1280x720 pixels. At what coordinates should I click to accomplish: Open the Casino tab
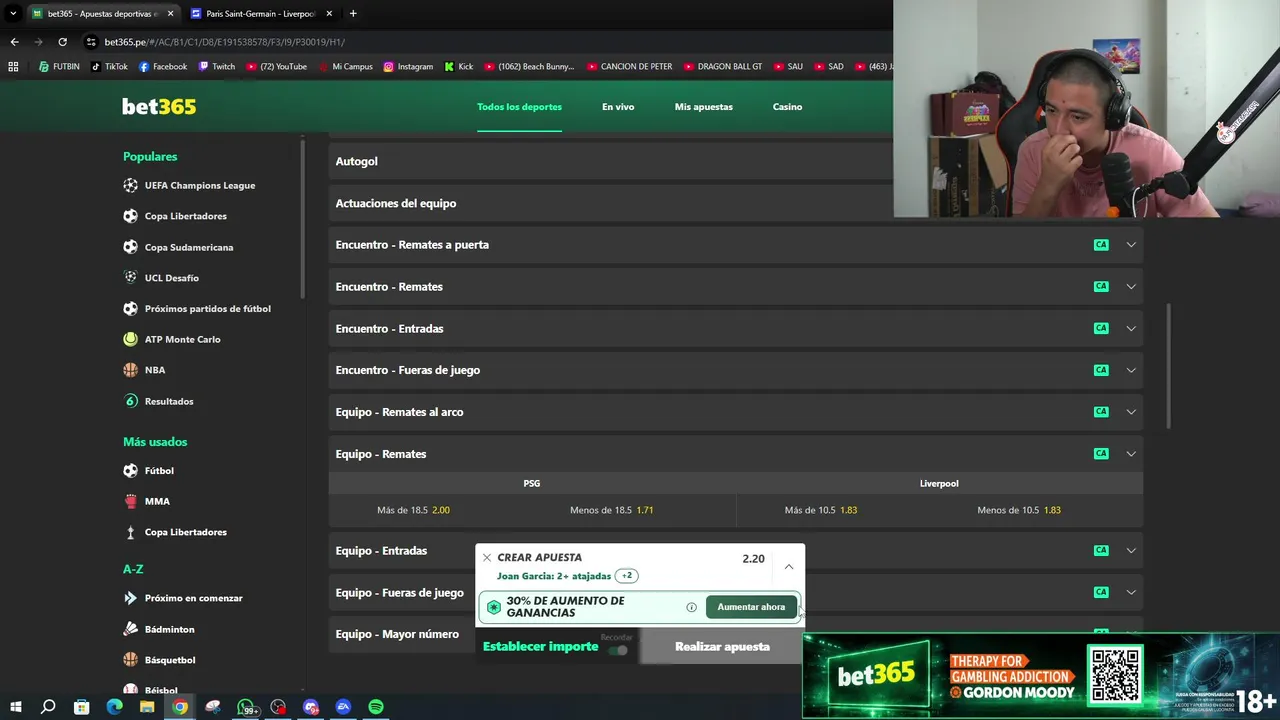pyautogui.click(x=787, y=107)
